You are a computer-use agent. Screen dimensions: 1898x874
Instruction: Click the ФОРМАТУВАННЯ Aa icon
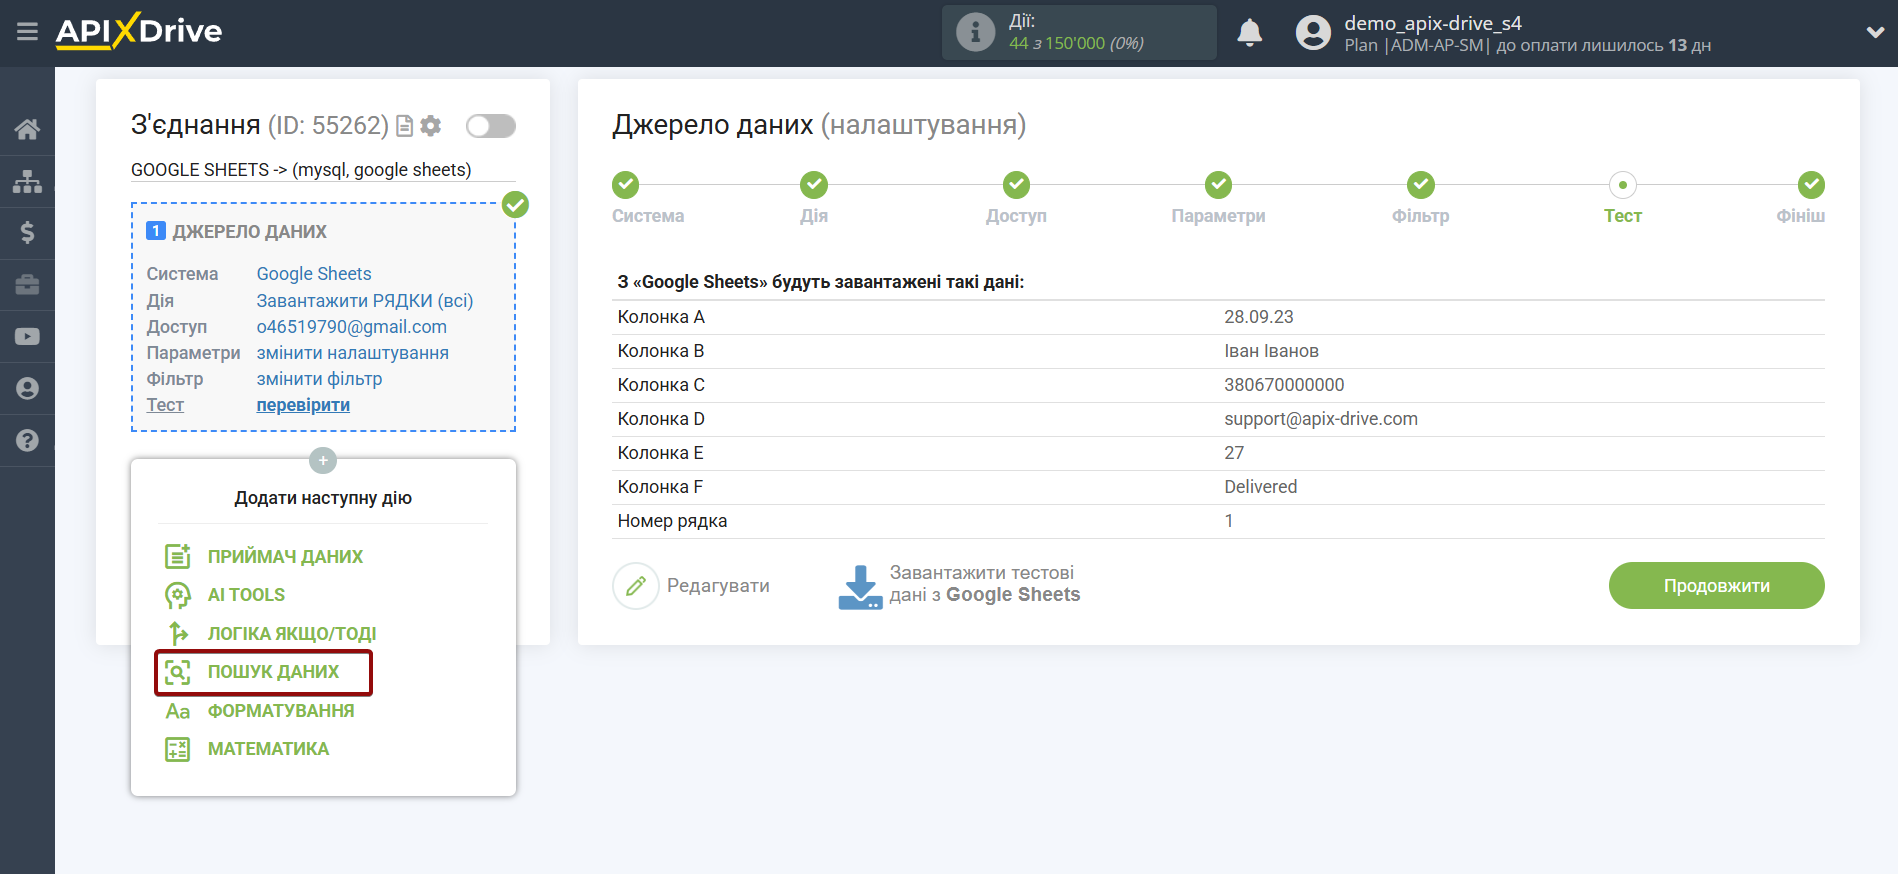coord(178,711)
